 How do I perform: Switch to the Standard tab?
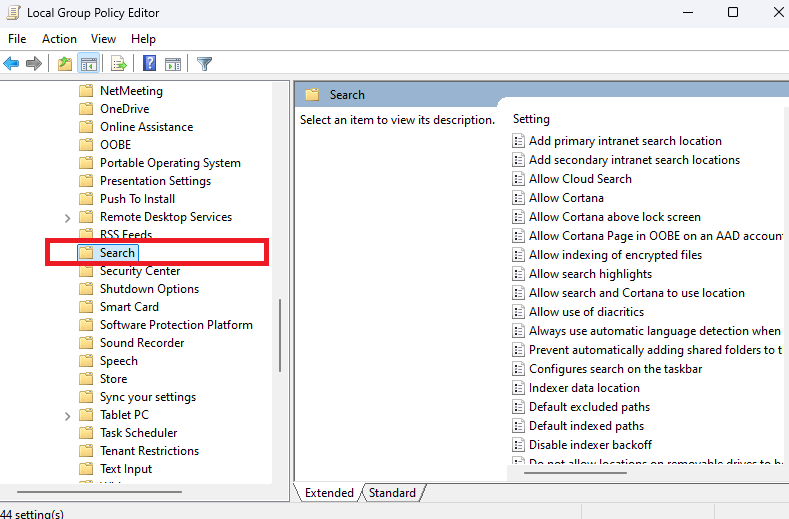392,493
